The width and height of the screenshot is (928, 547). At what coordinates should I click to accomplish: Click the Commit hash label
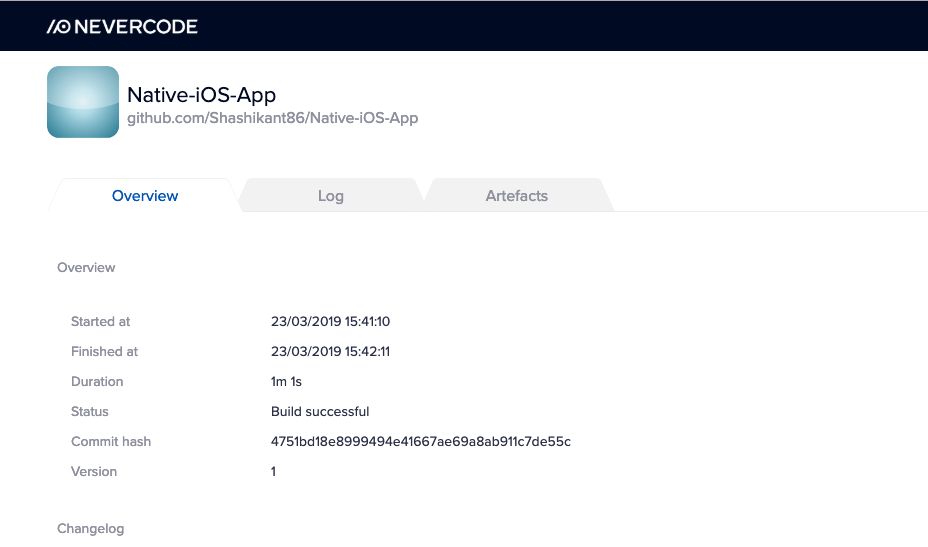pos(111,442)
